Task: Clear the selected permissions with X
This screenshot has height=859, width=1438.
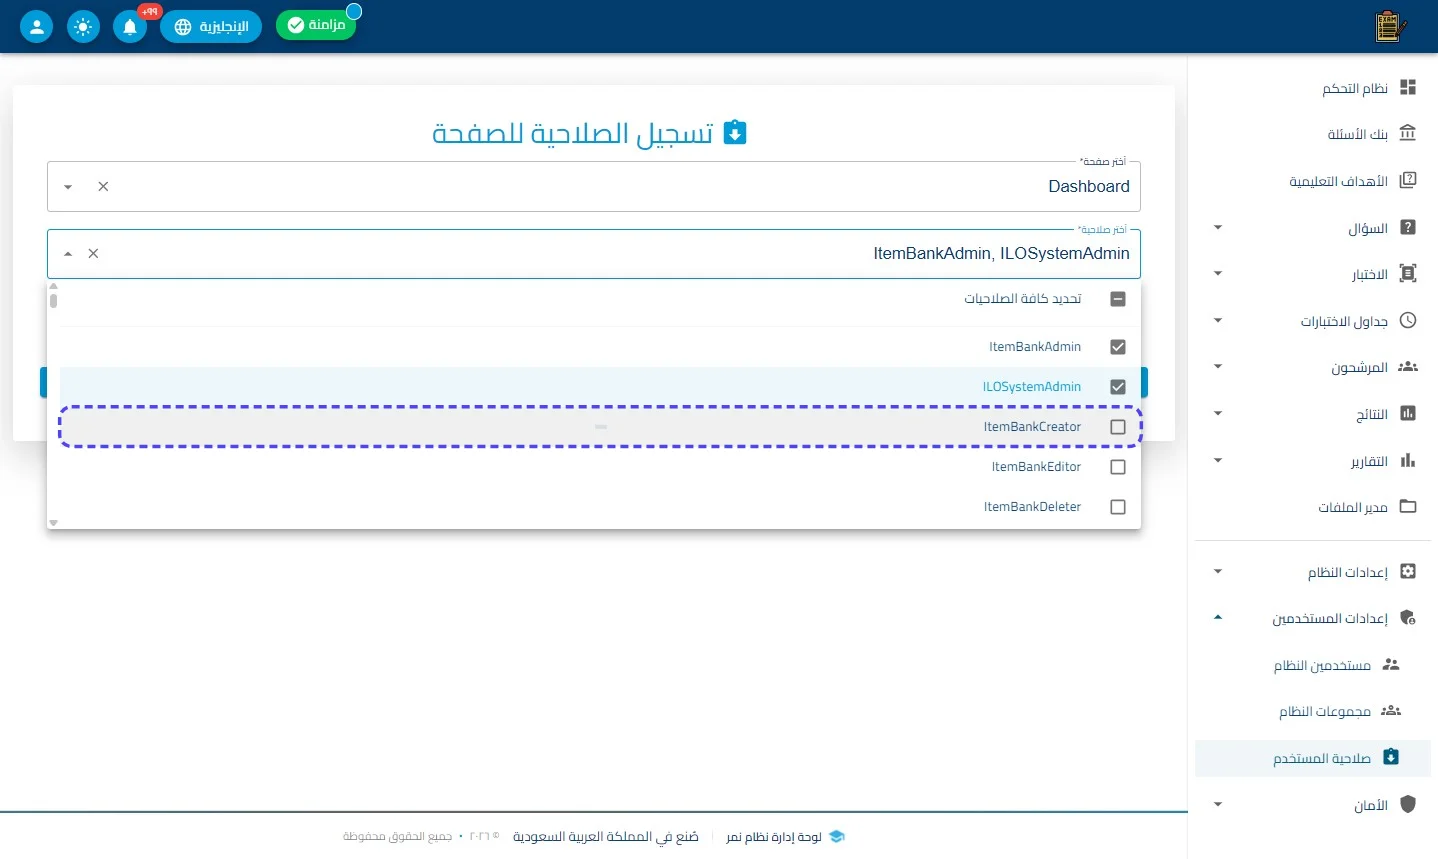Action: [93, 254]
